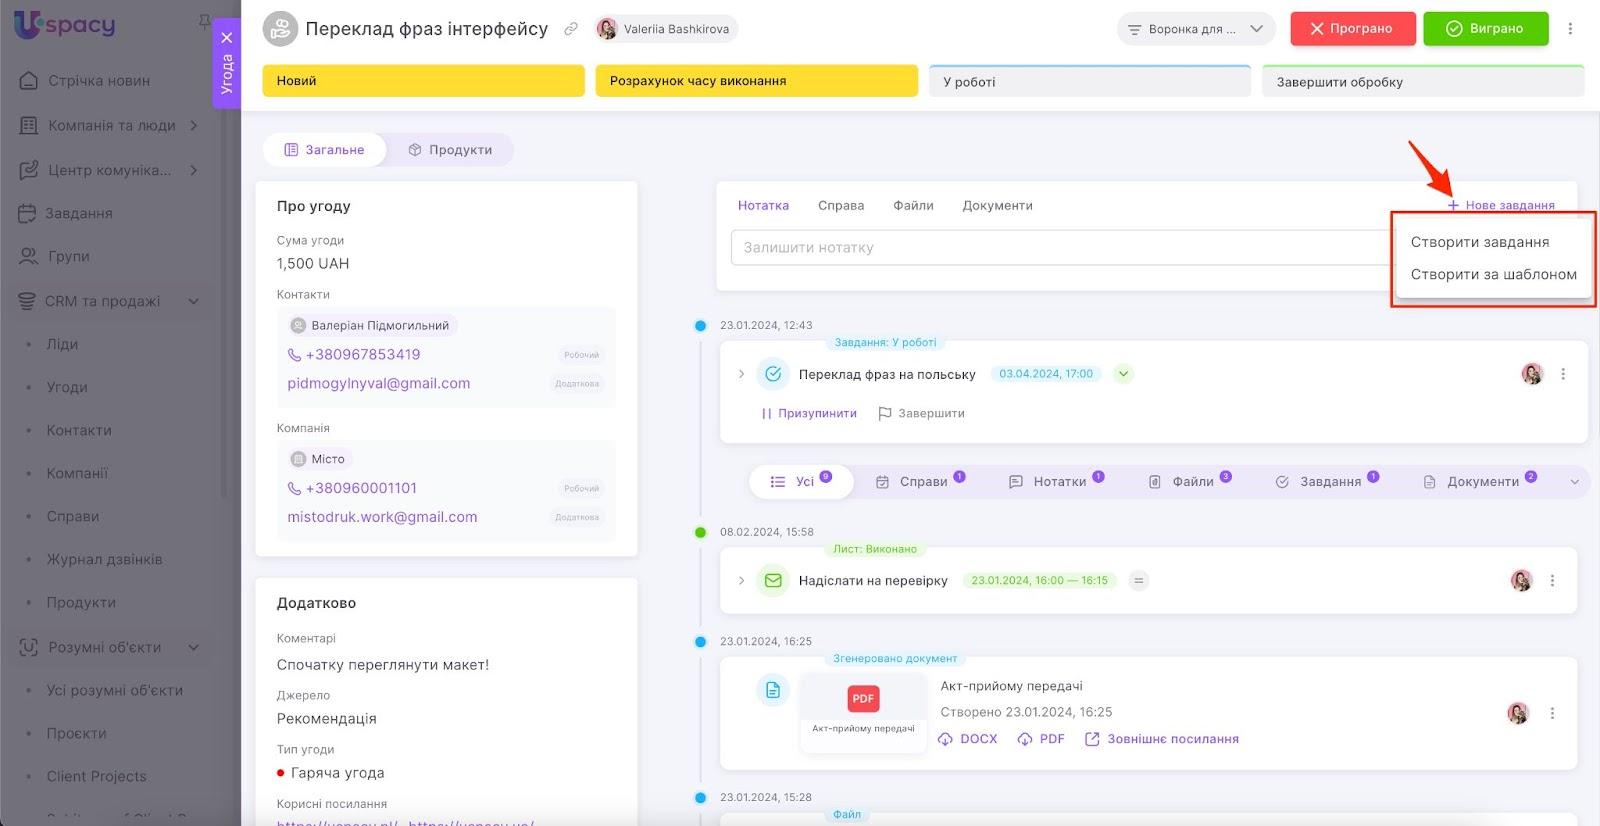Image resolution: width=1600 pixels, height=826 pixels.
Task: Filter the timeline by Завдання
Action: pos(1328,482)
